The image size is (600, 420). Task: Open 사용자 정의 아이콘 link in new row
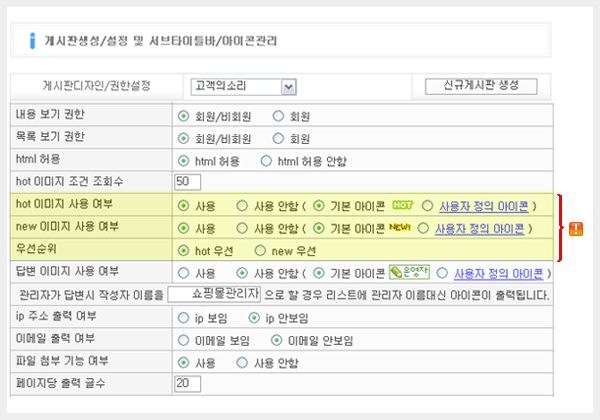(482, 228)
